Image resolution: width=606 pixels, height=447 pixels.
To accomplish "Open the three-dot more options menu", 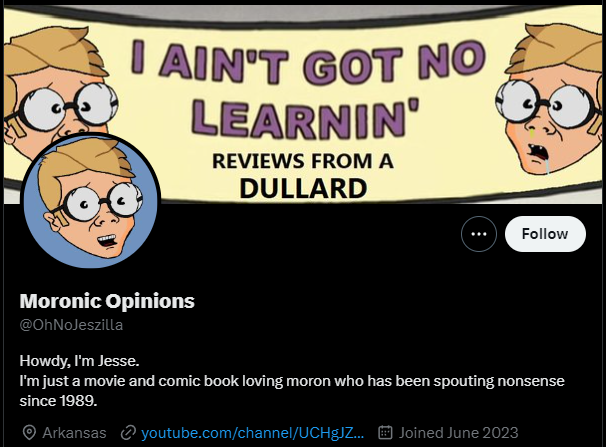I will [478, 234].
